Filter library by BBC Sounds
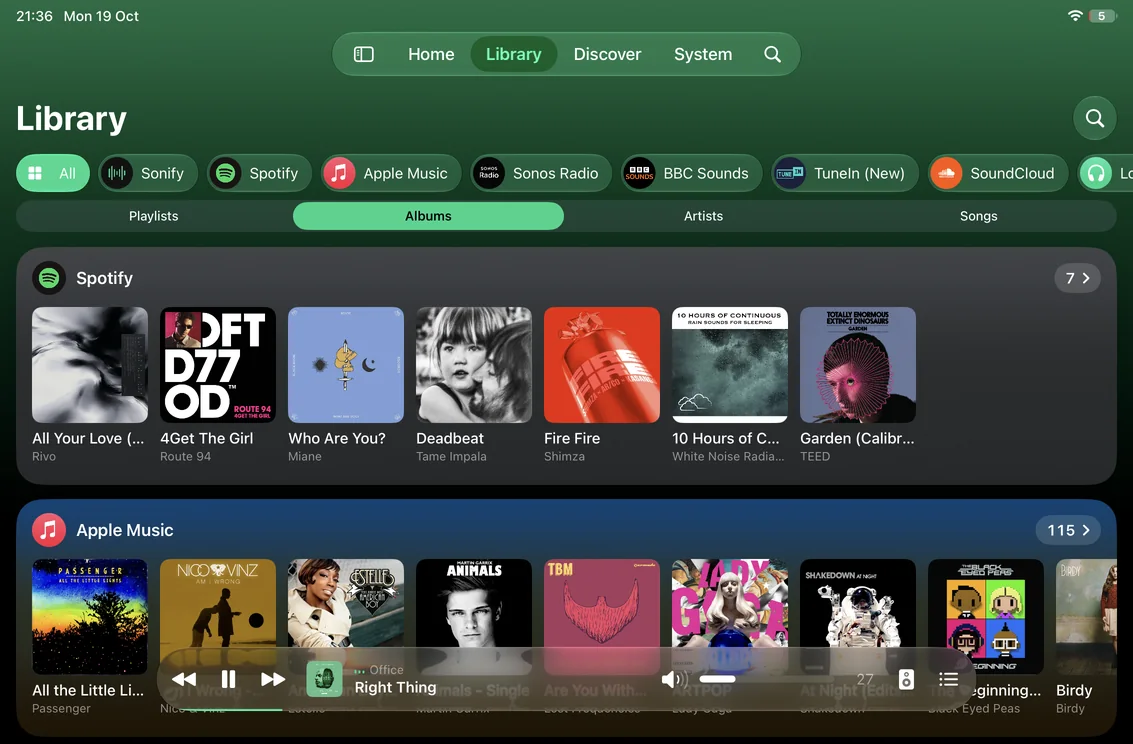 (x=692, y=173)
